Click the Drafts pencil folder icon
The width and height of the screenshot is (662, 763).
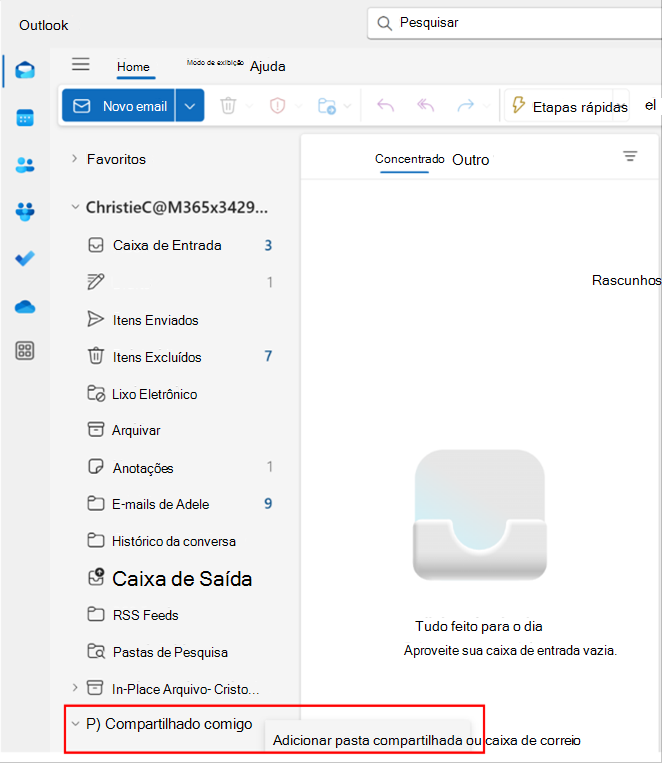click(x=95, y=282)
